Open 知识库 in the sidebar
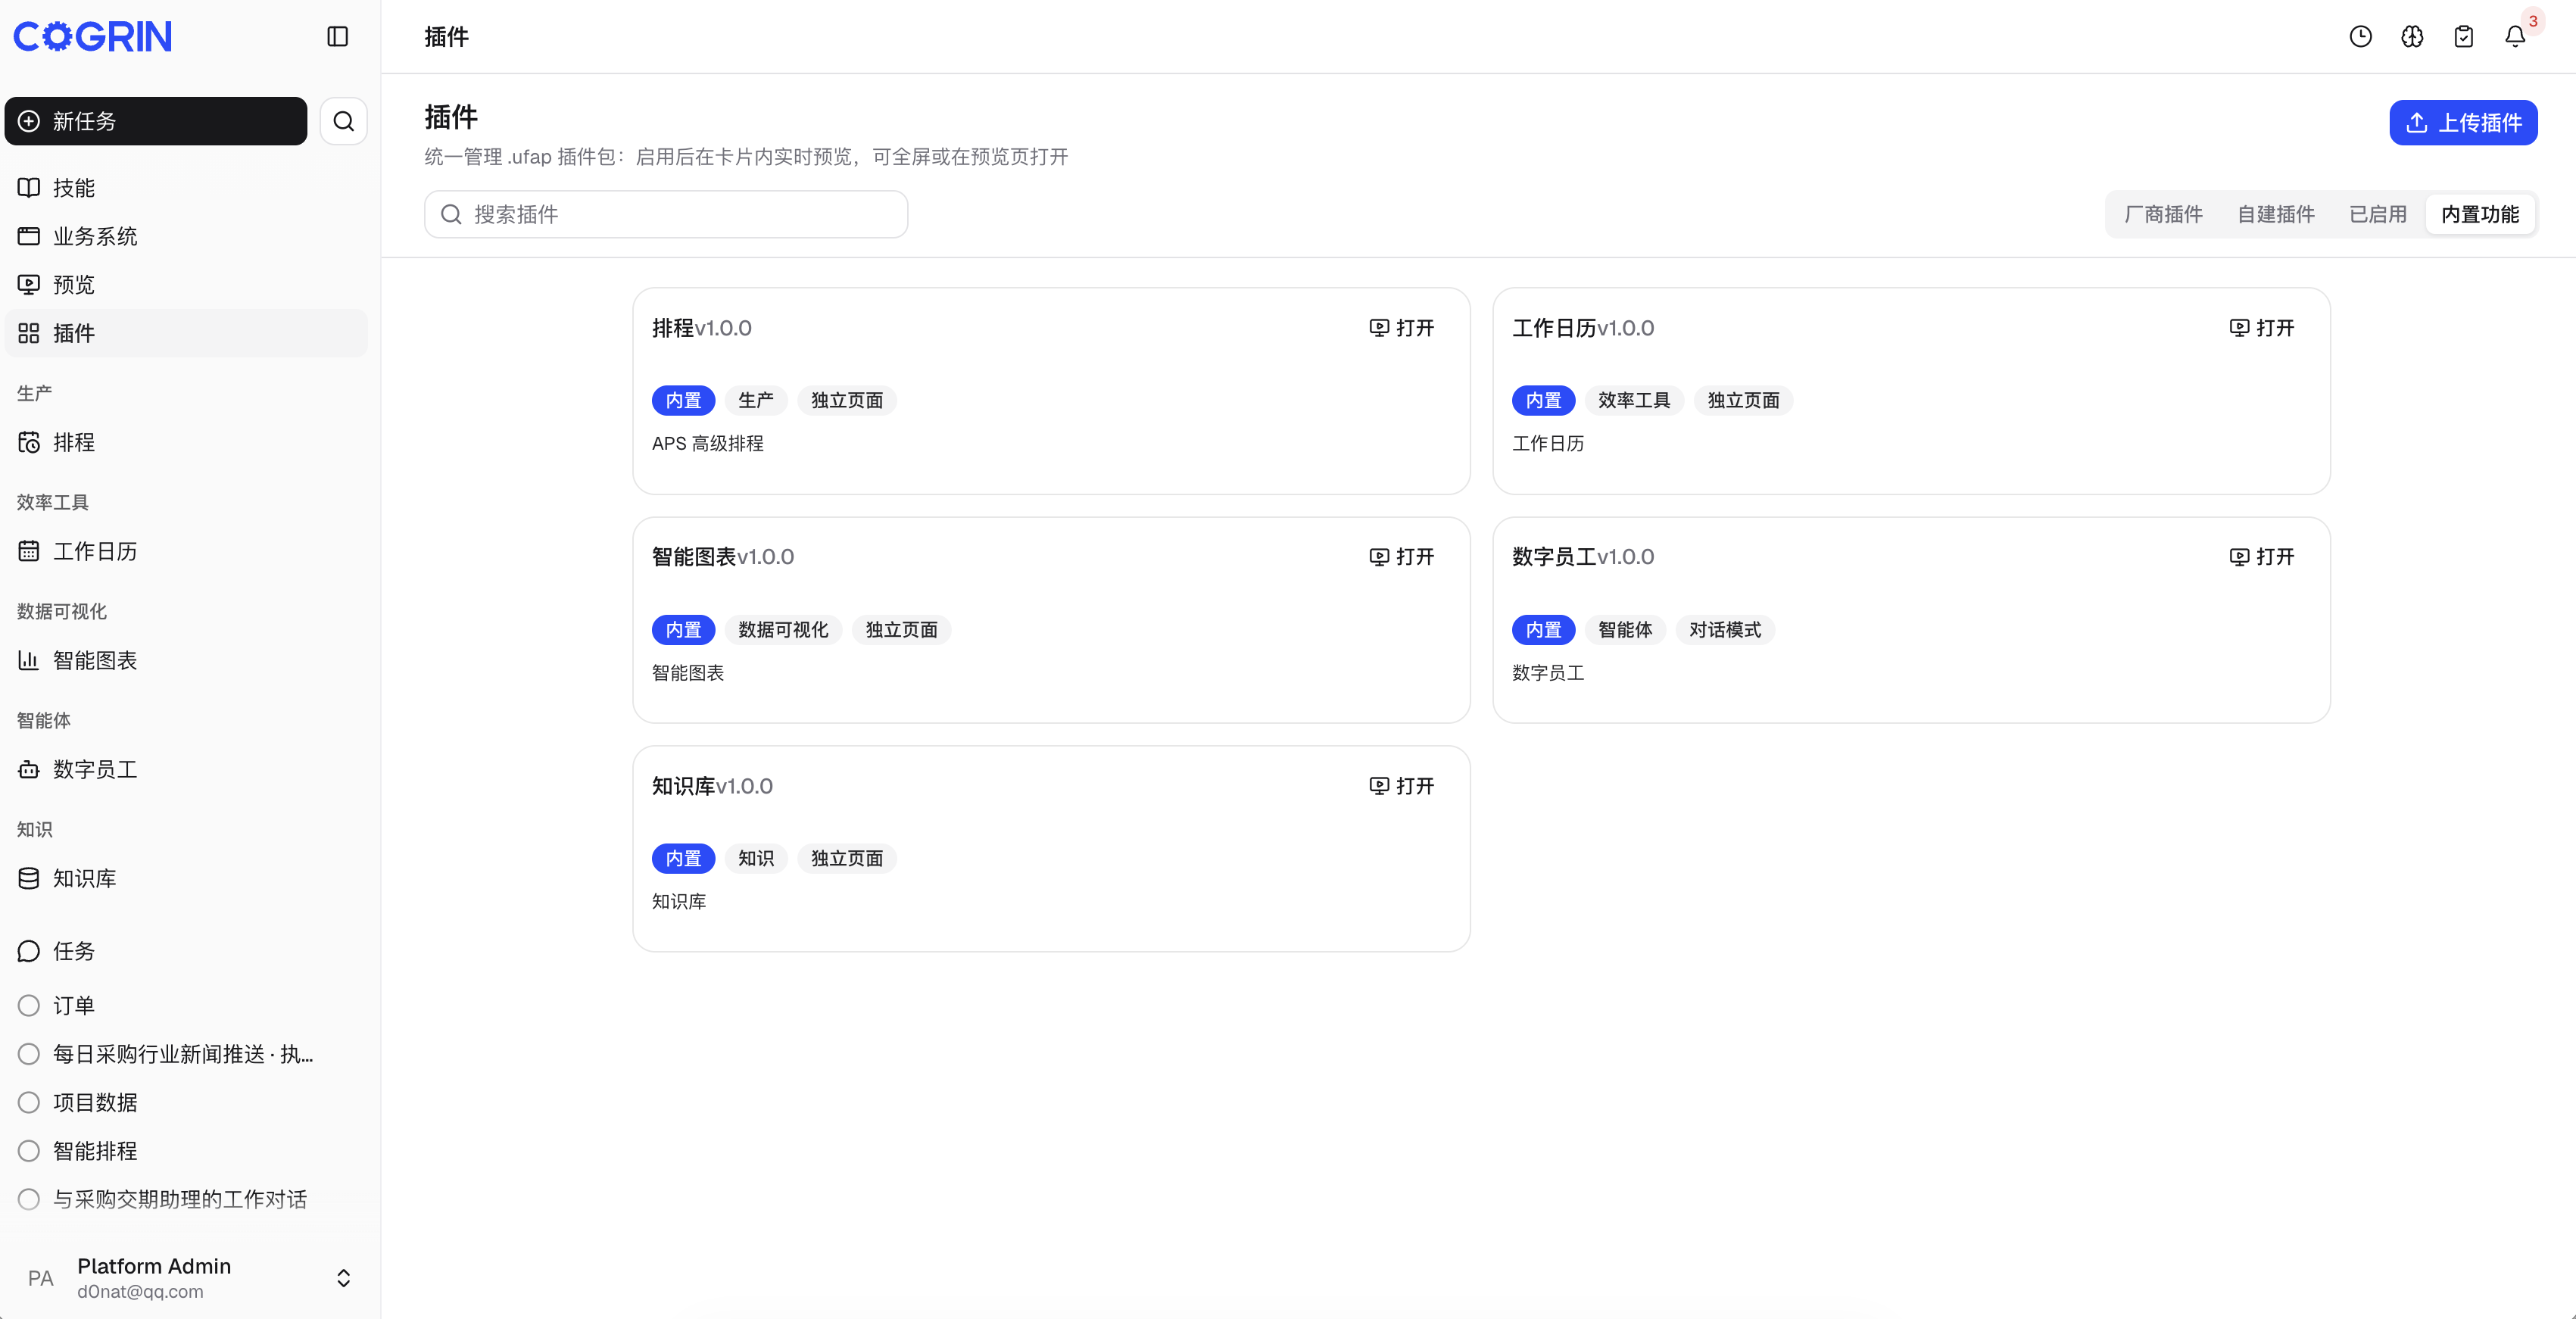This screenshot has height=1319, width=2576. (186, 878)
